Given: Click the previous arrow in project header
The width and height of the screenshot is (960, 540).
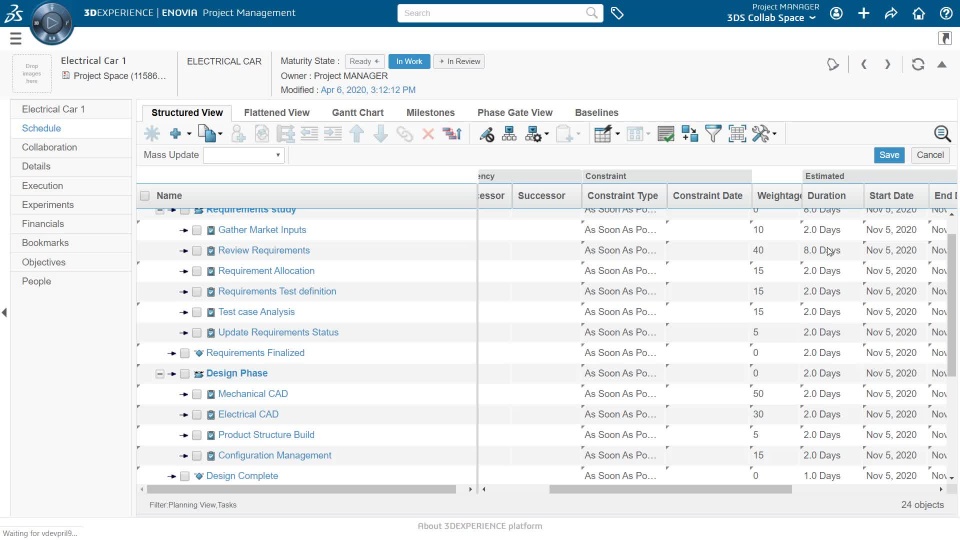Looking at the screenshot, I should click(x=863, y=64).
